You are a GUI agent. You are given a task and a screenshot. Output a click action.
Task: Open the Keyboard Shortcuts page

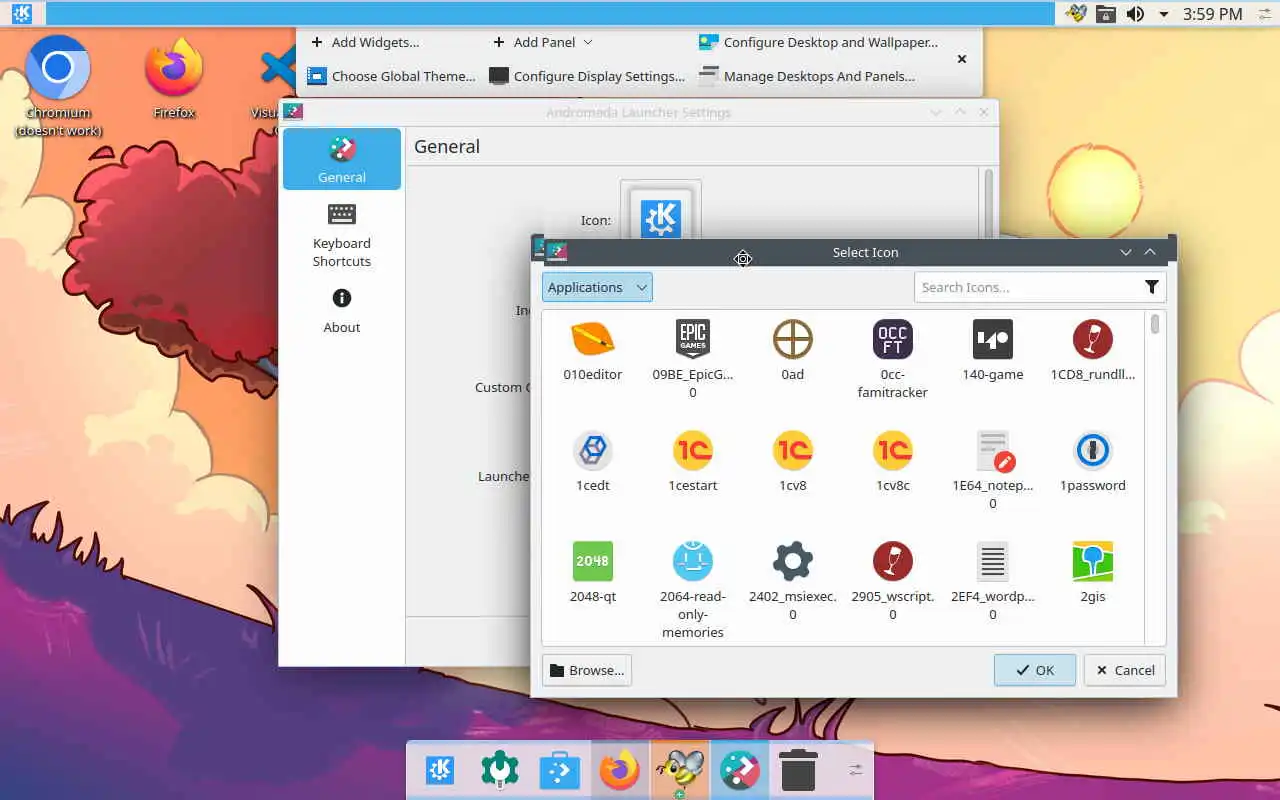click(342, 235)
